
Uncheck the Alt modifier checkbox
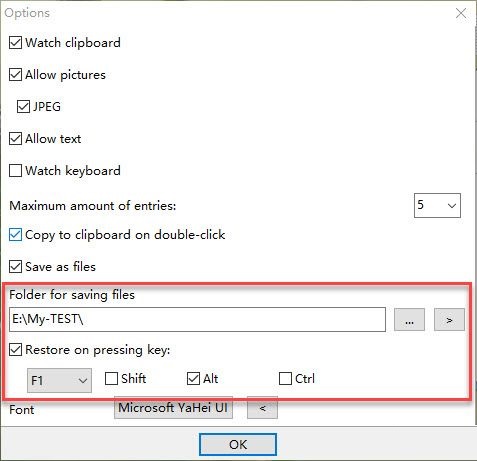tap(193, 379)
